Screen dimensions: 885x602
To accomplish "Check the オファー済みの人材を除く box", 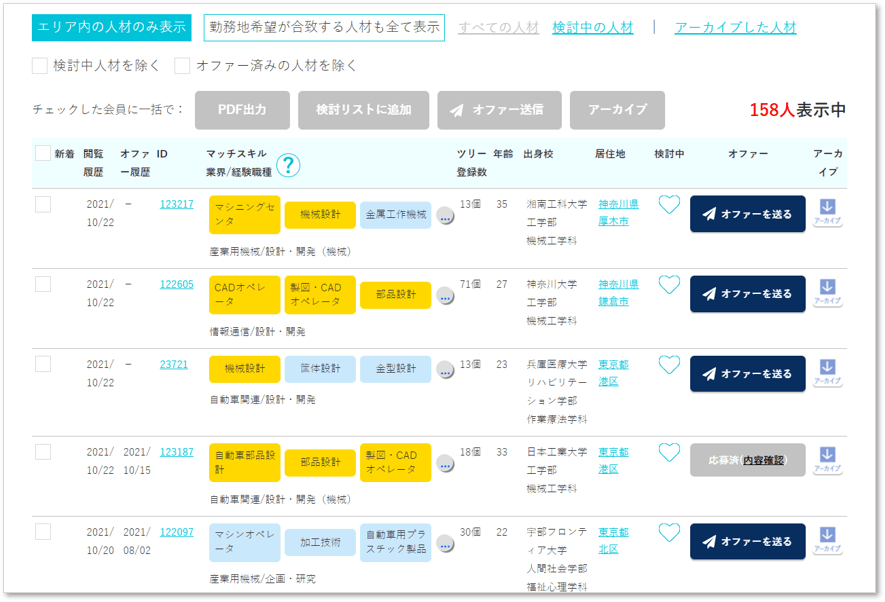I will (182, 65).
